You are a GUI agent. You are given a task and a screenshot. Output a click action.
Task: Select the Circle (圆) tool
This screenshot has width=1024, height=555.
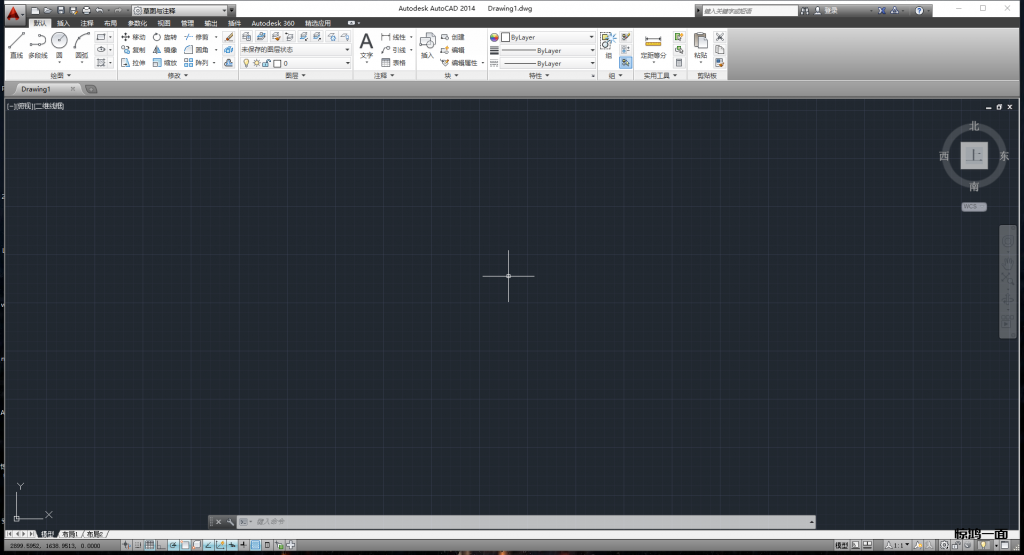coord(59,43)
